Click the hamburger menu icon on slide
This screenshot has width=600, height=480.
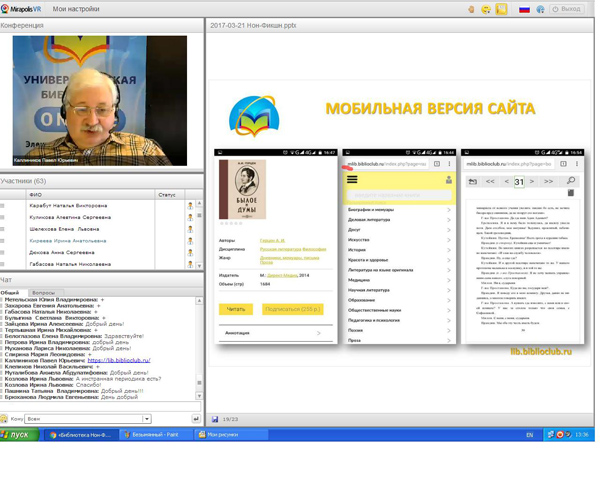pos(352,179)
